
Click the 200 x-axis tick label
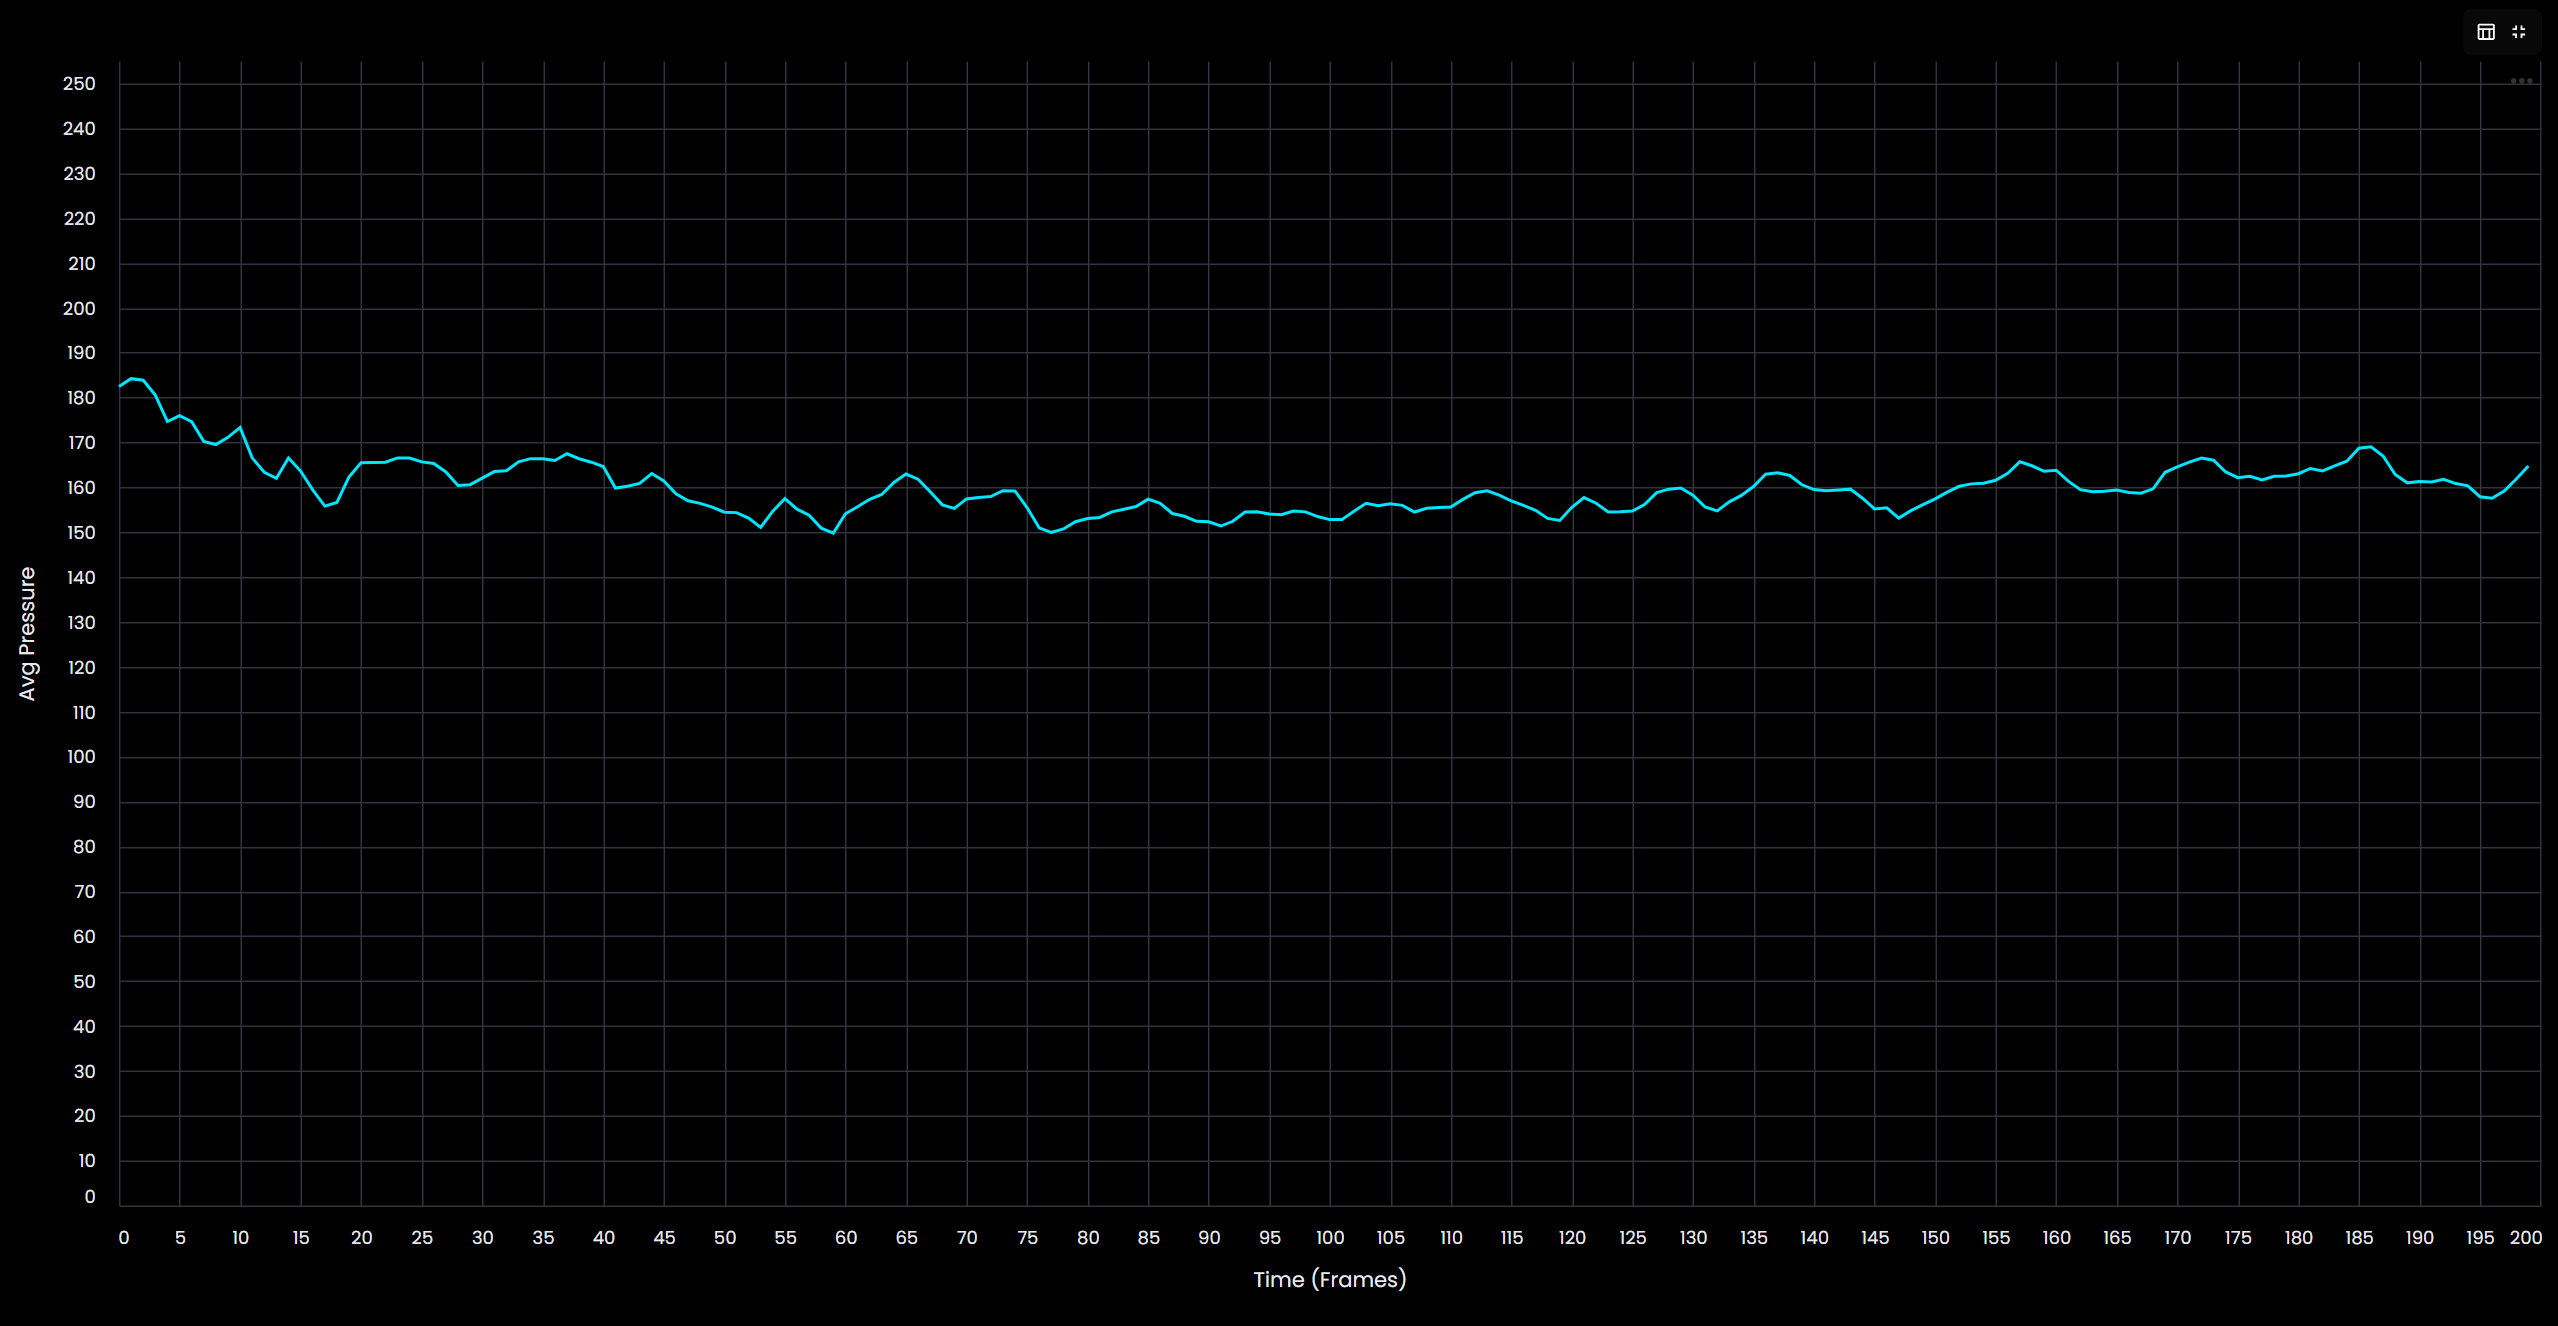coord(2525,1237)
